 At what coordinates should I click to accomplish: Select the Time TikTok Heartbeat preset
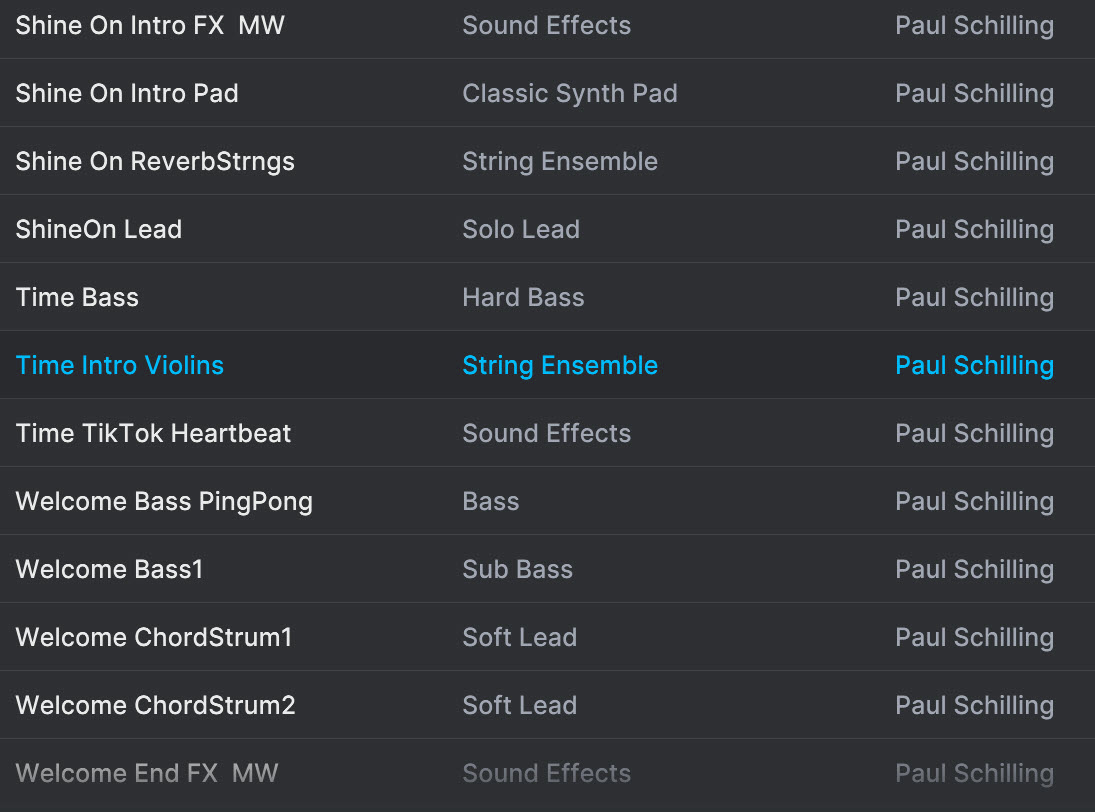tap(548, 433)
